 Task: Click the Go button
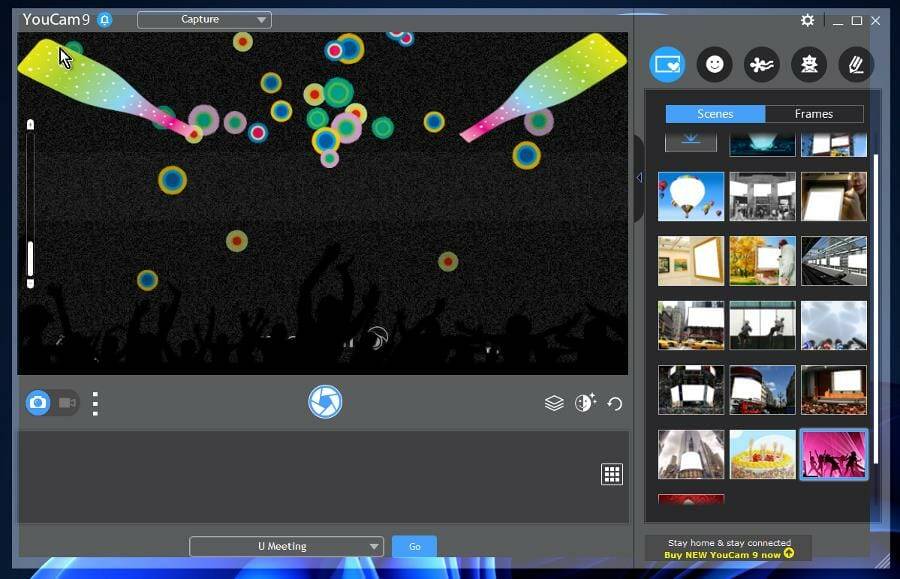point(413,546)
